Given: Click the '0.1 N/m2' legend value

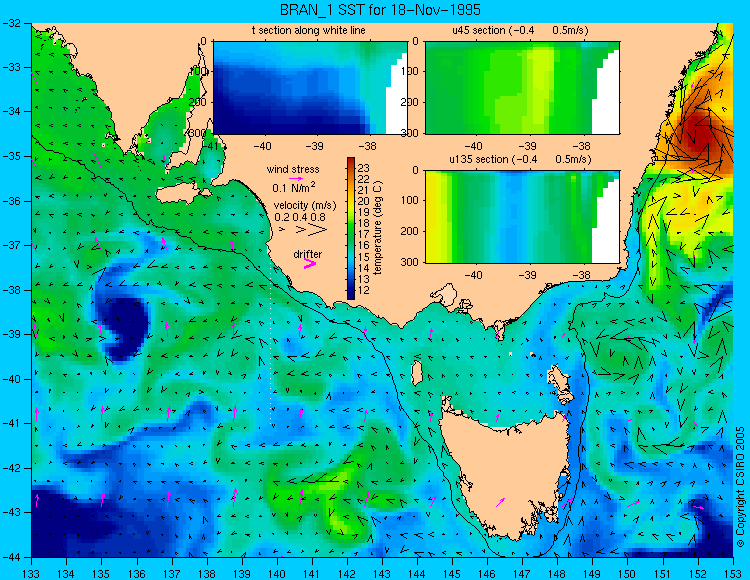Looking at the screenshot, I should pos(294,187).
